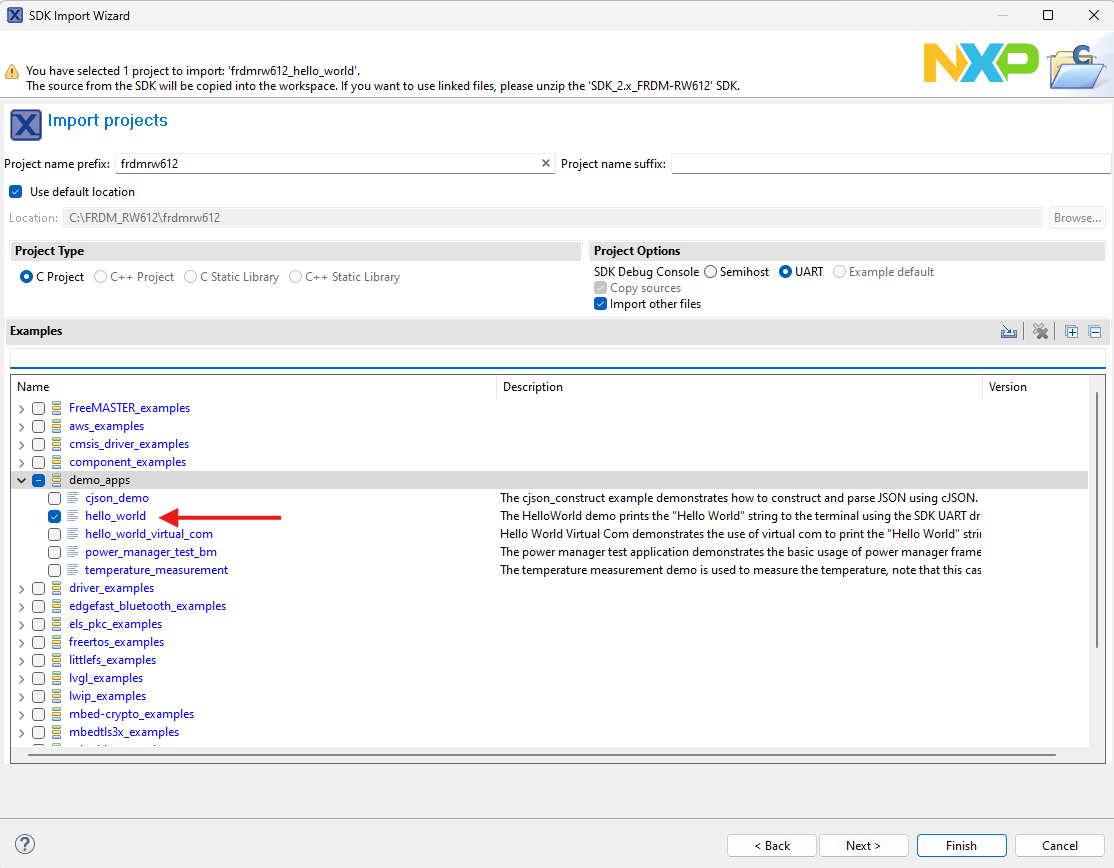The width and height of the screenshot is (1114, 868).
Task: Select the Semihost radio button
Action: click(x=710, y=272)
